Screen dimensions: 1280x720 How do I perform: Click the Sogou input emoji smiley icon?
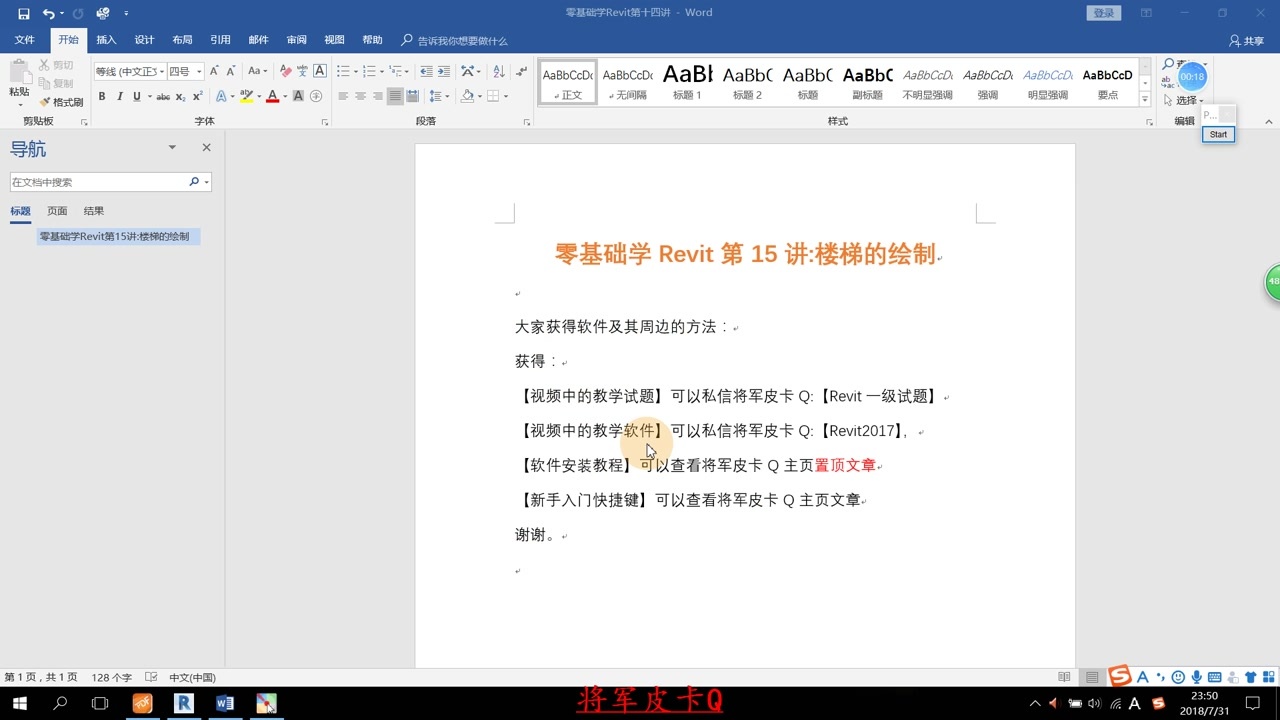[1178, 678]
